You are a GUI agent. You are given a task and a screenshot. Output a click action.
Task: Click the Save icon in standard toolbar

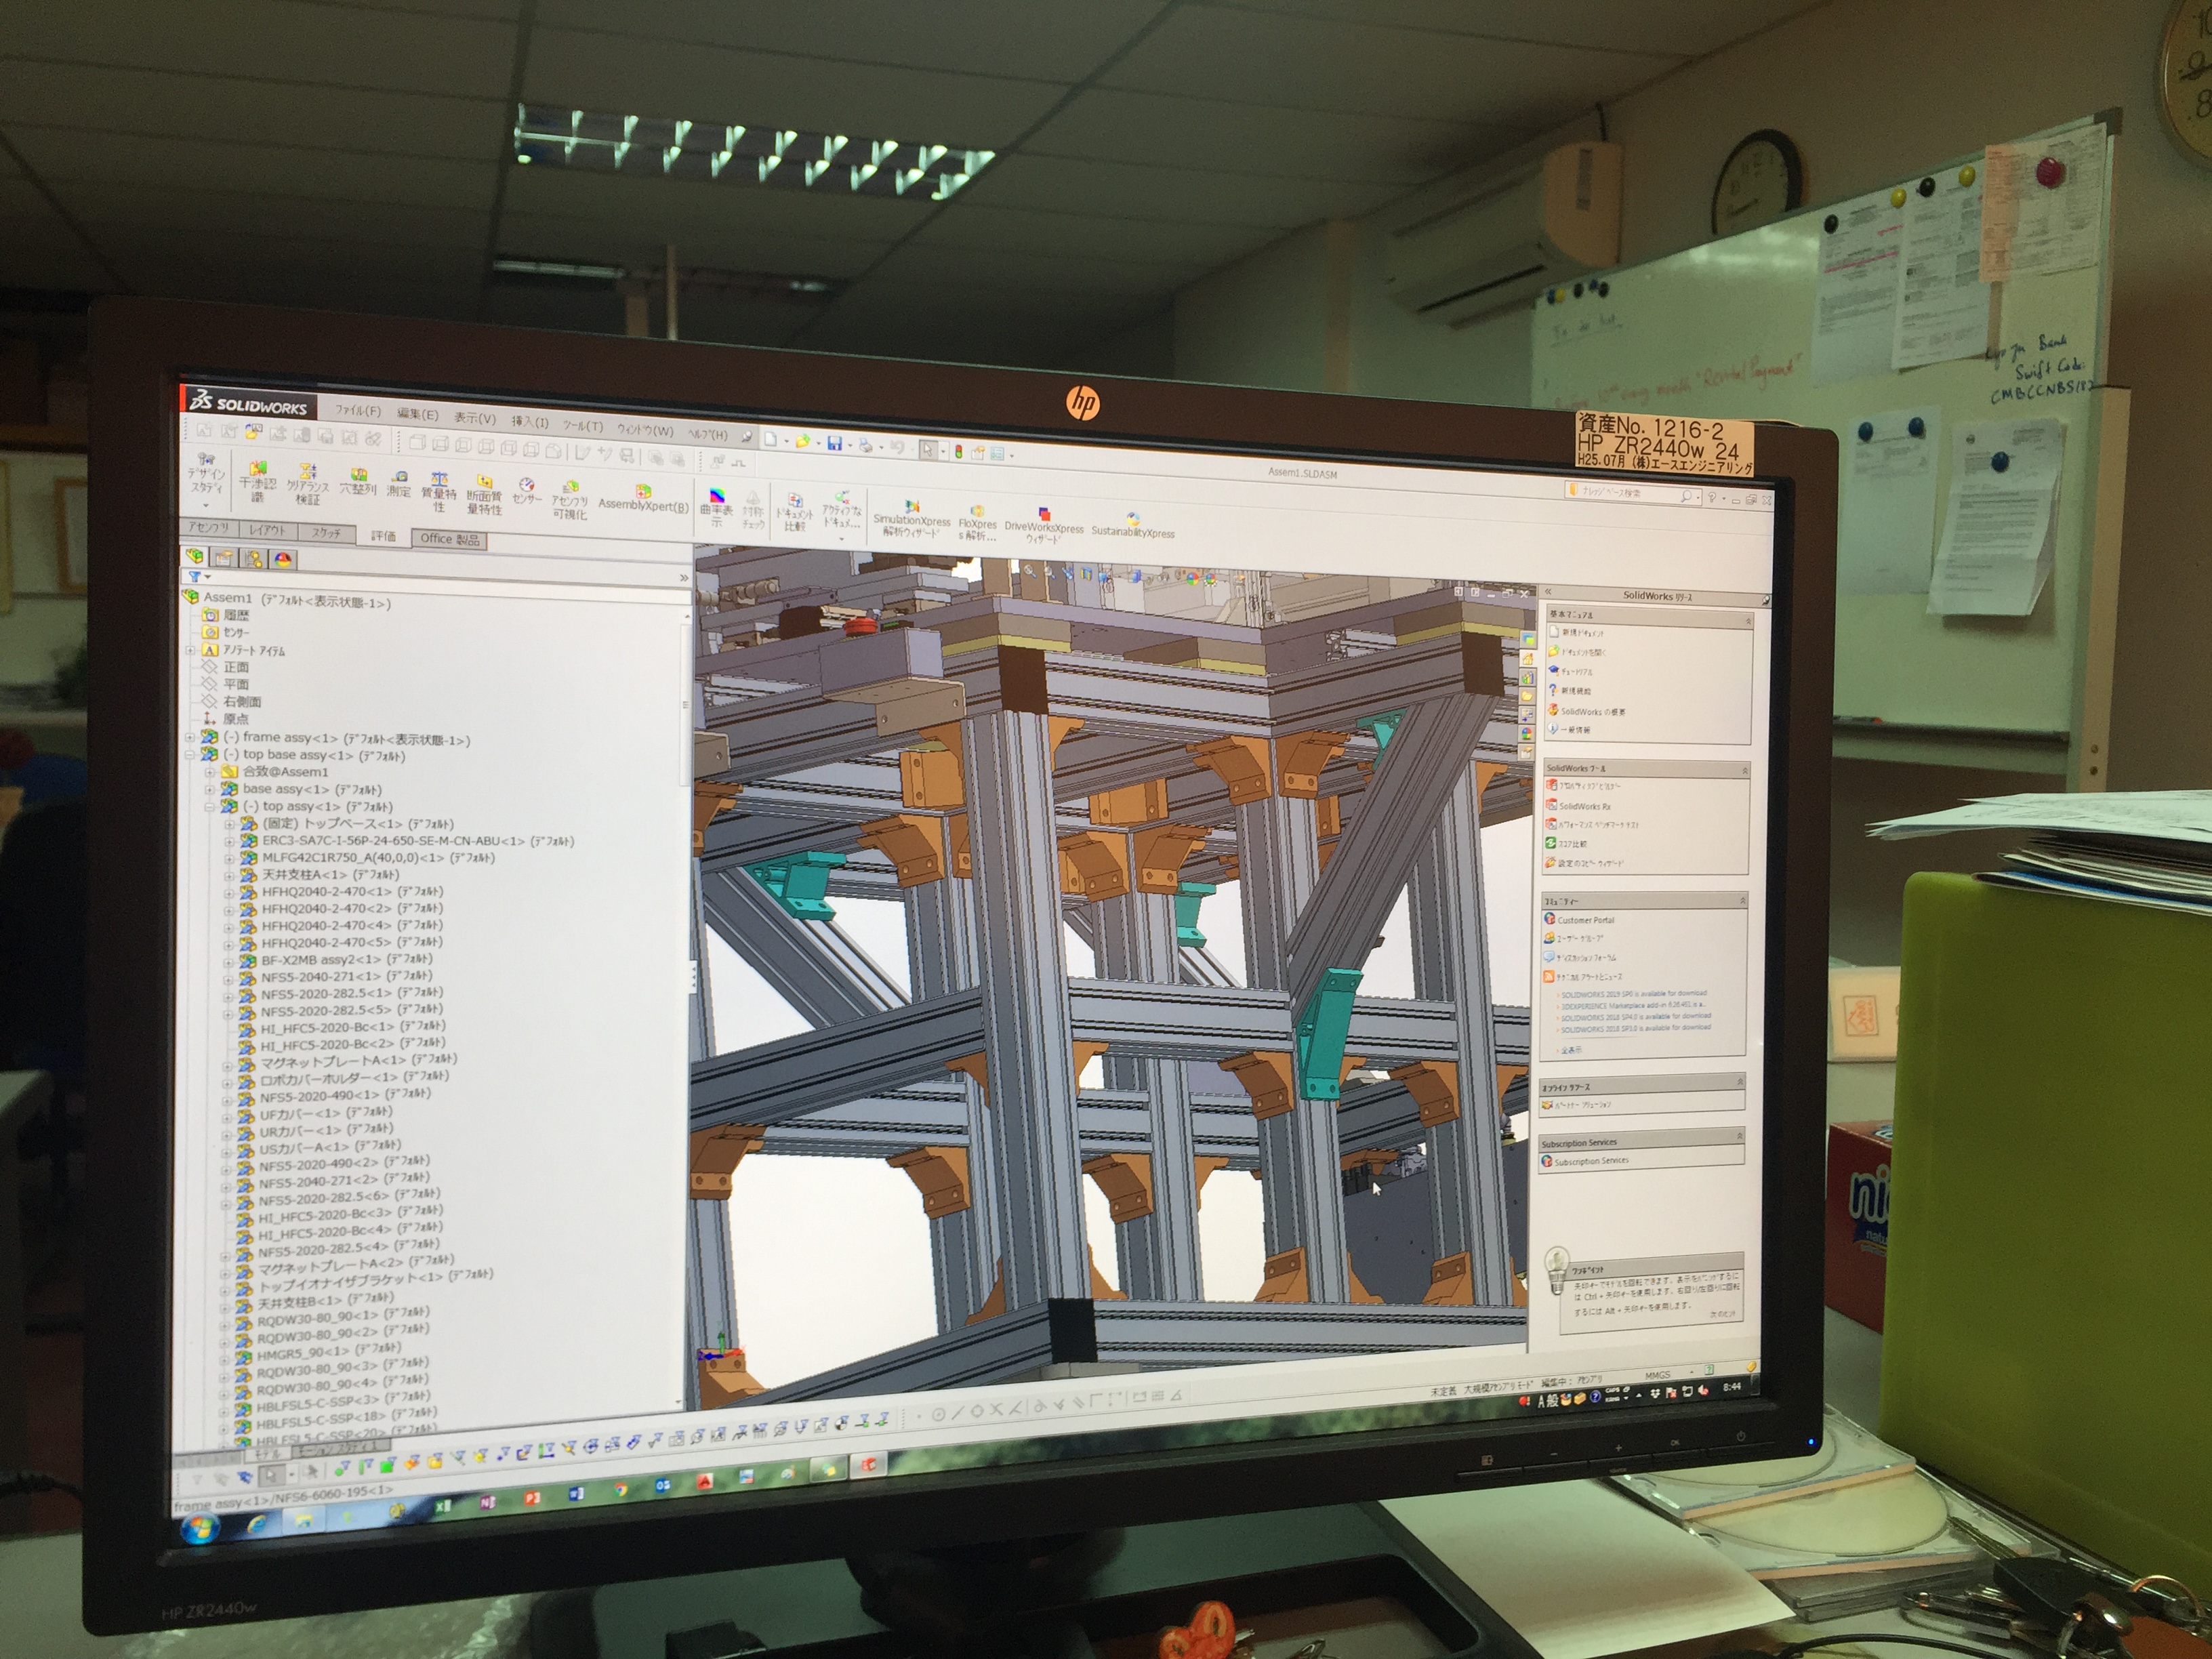tap(834, 443)
